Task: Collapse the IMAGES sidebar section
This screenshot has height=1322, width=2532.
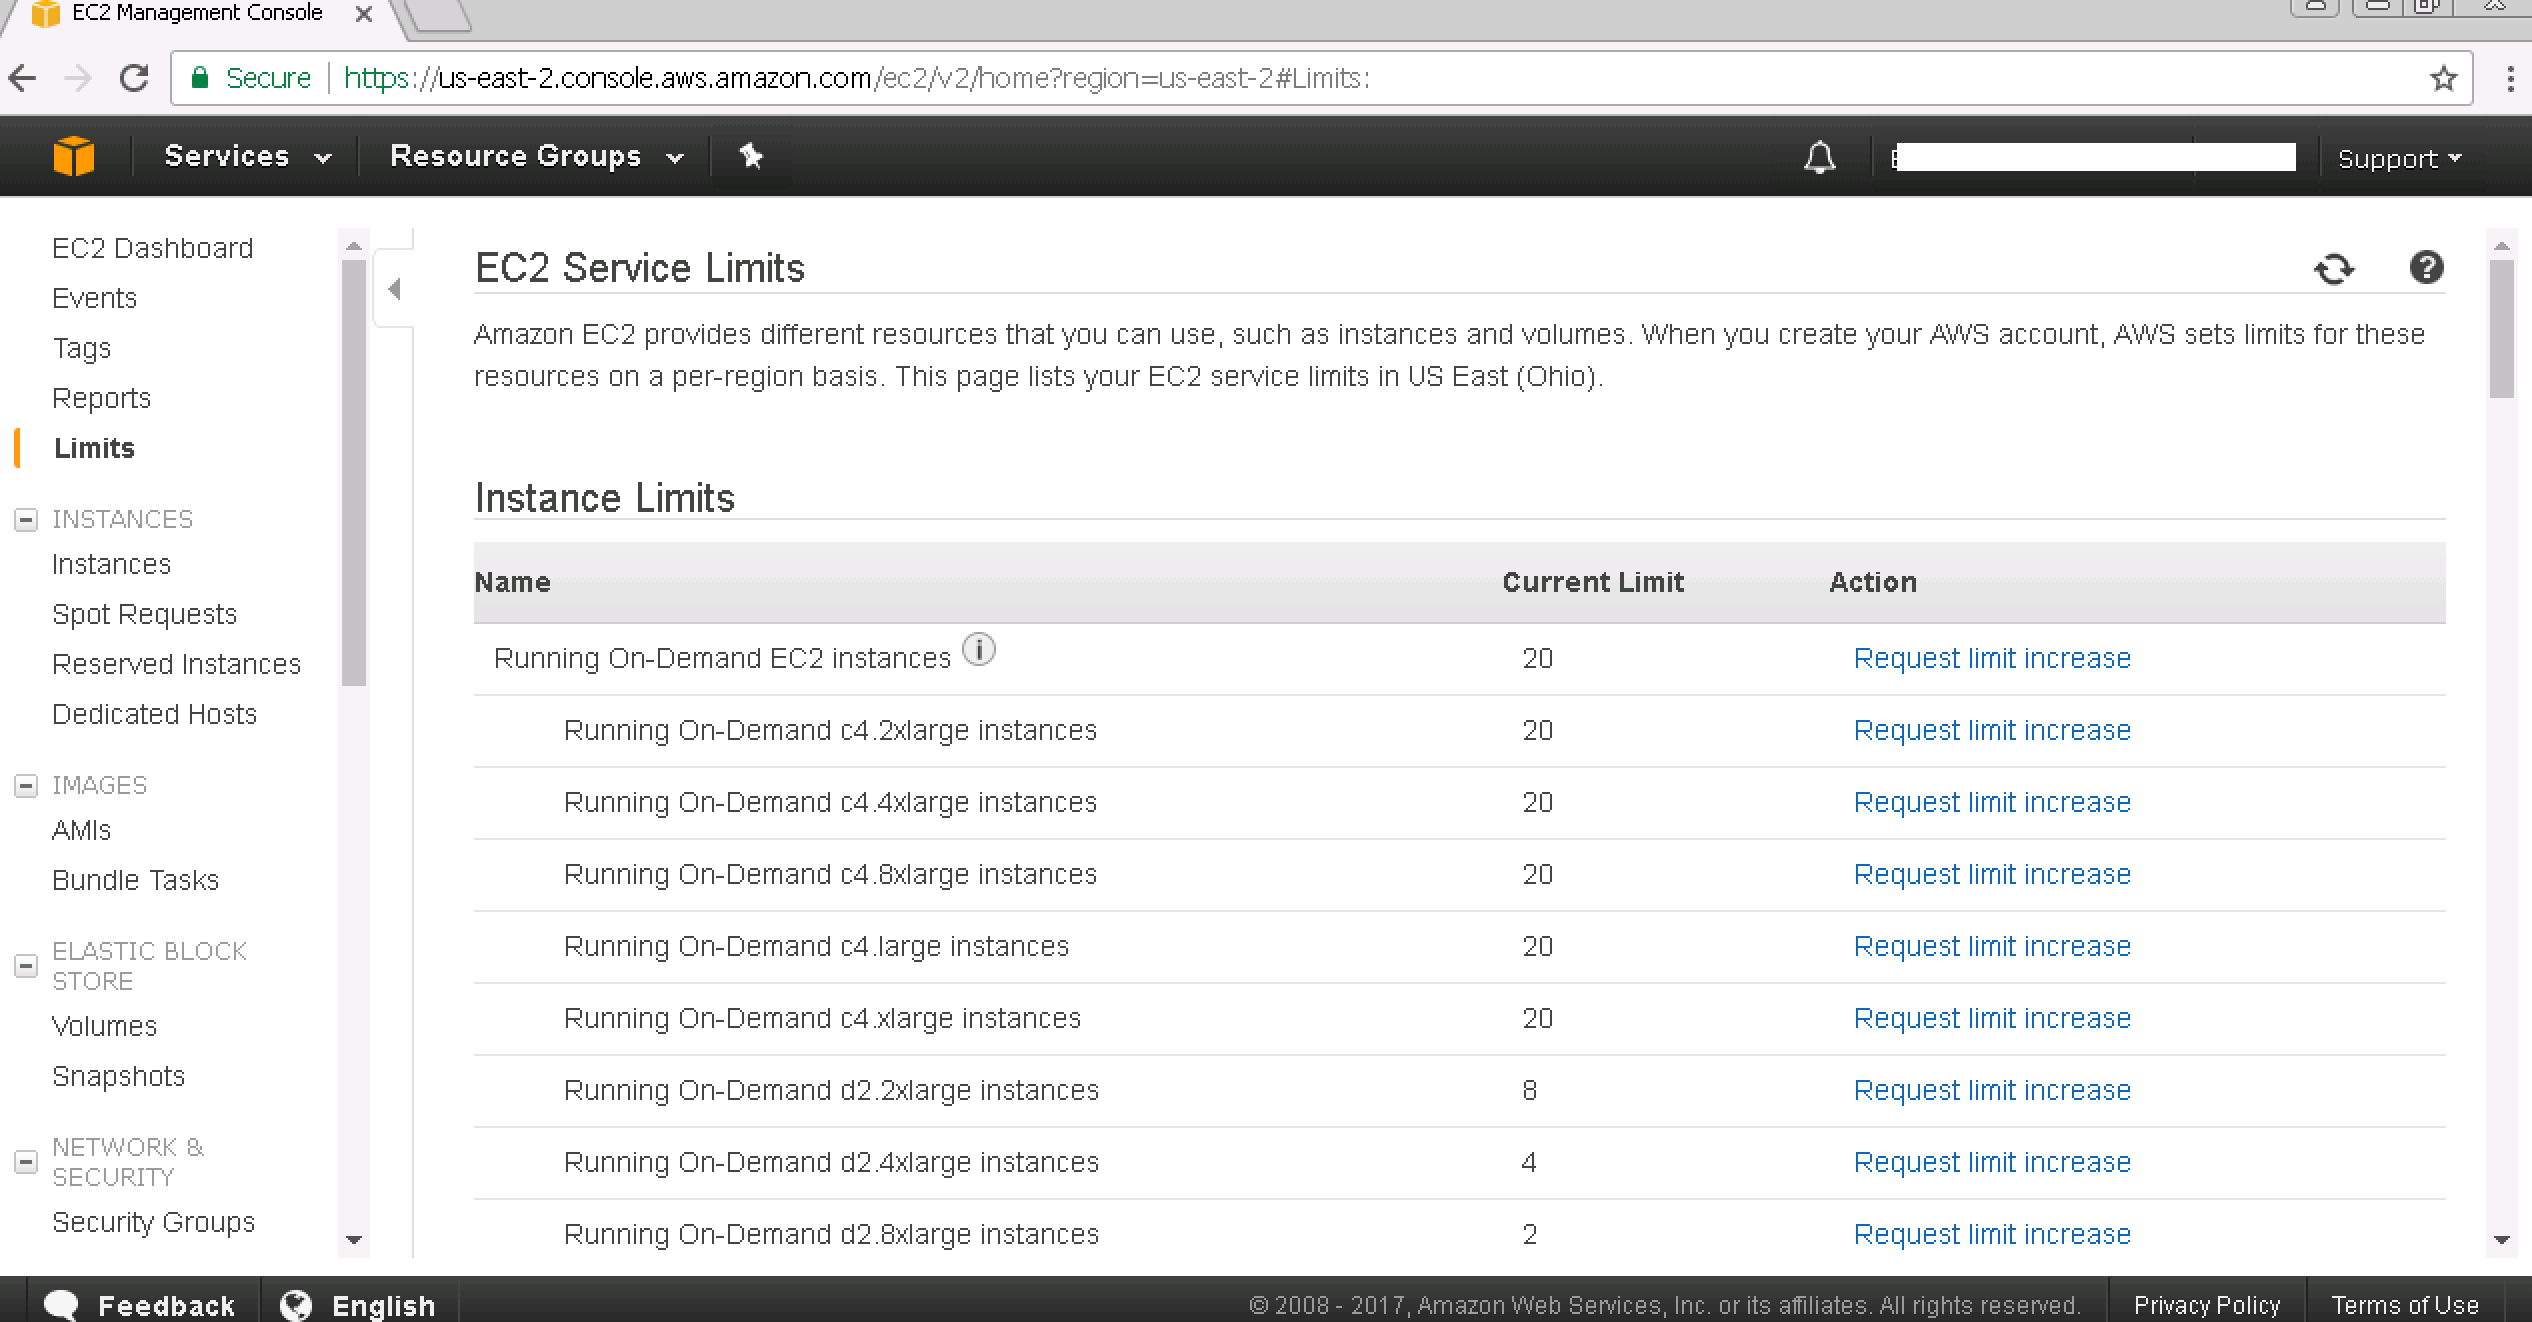Action: tap(26, 785)
